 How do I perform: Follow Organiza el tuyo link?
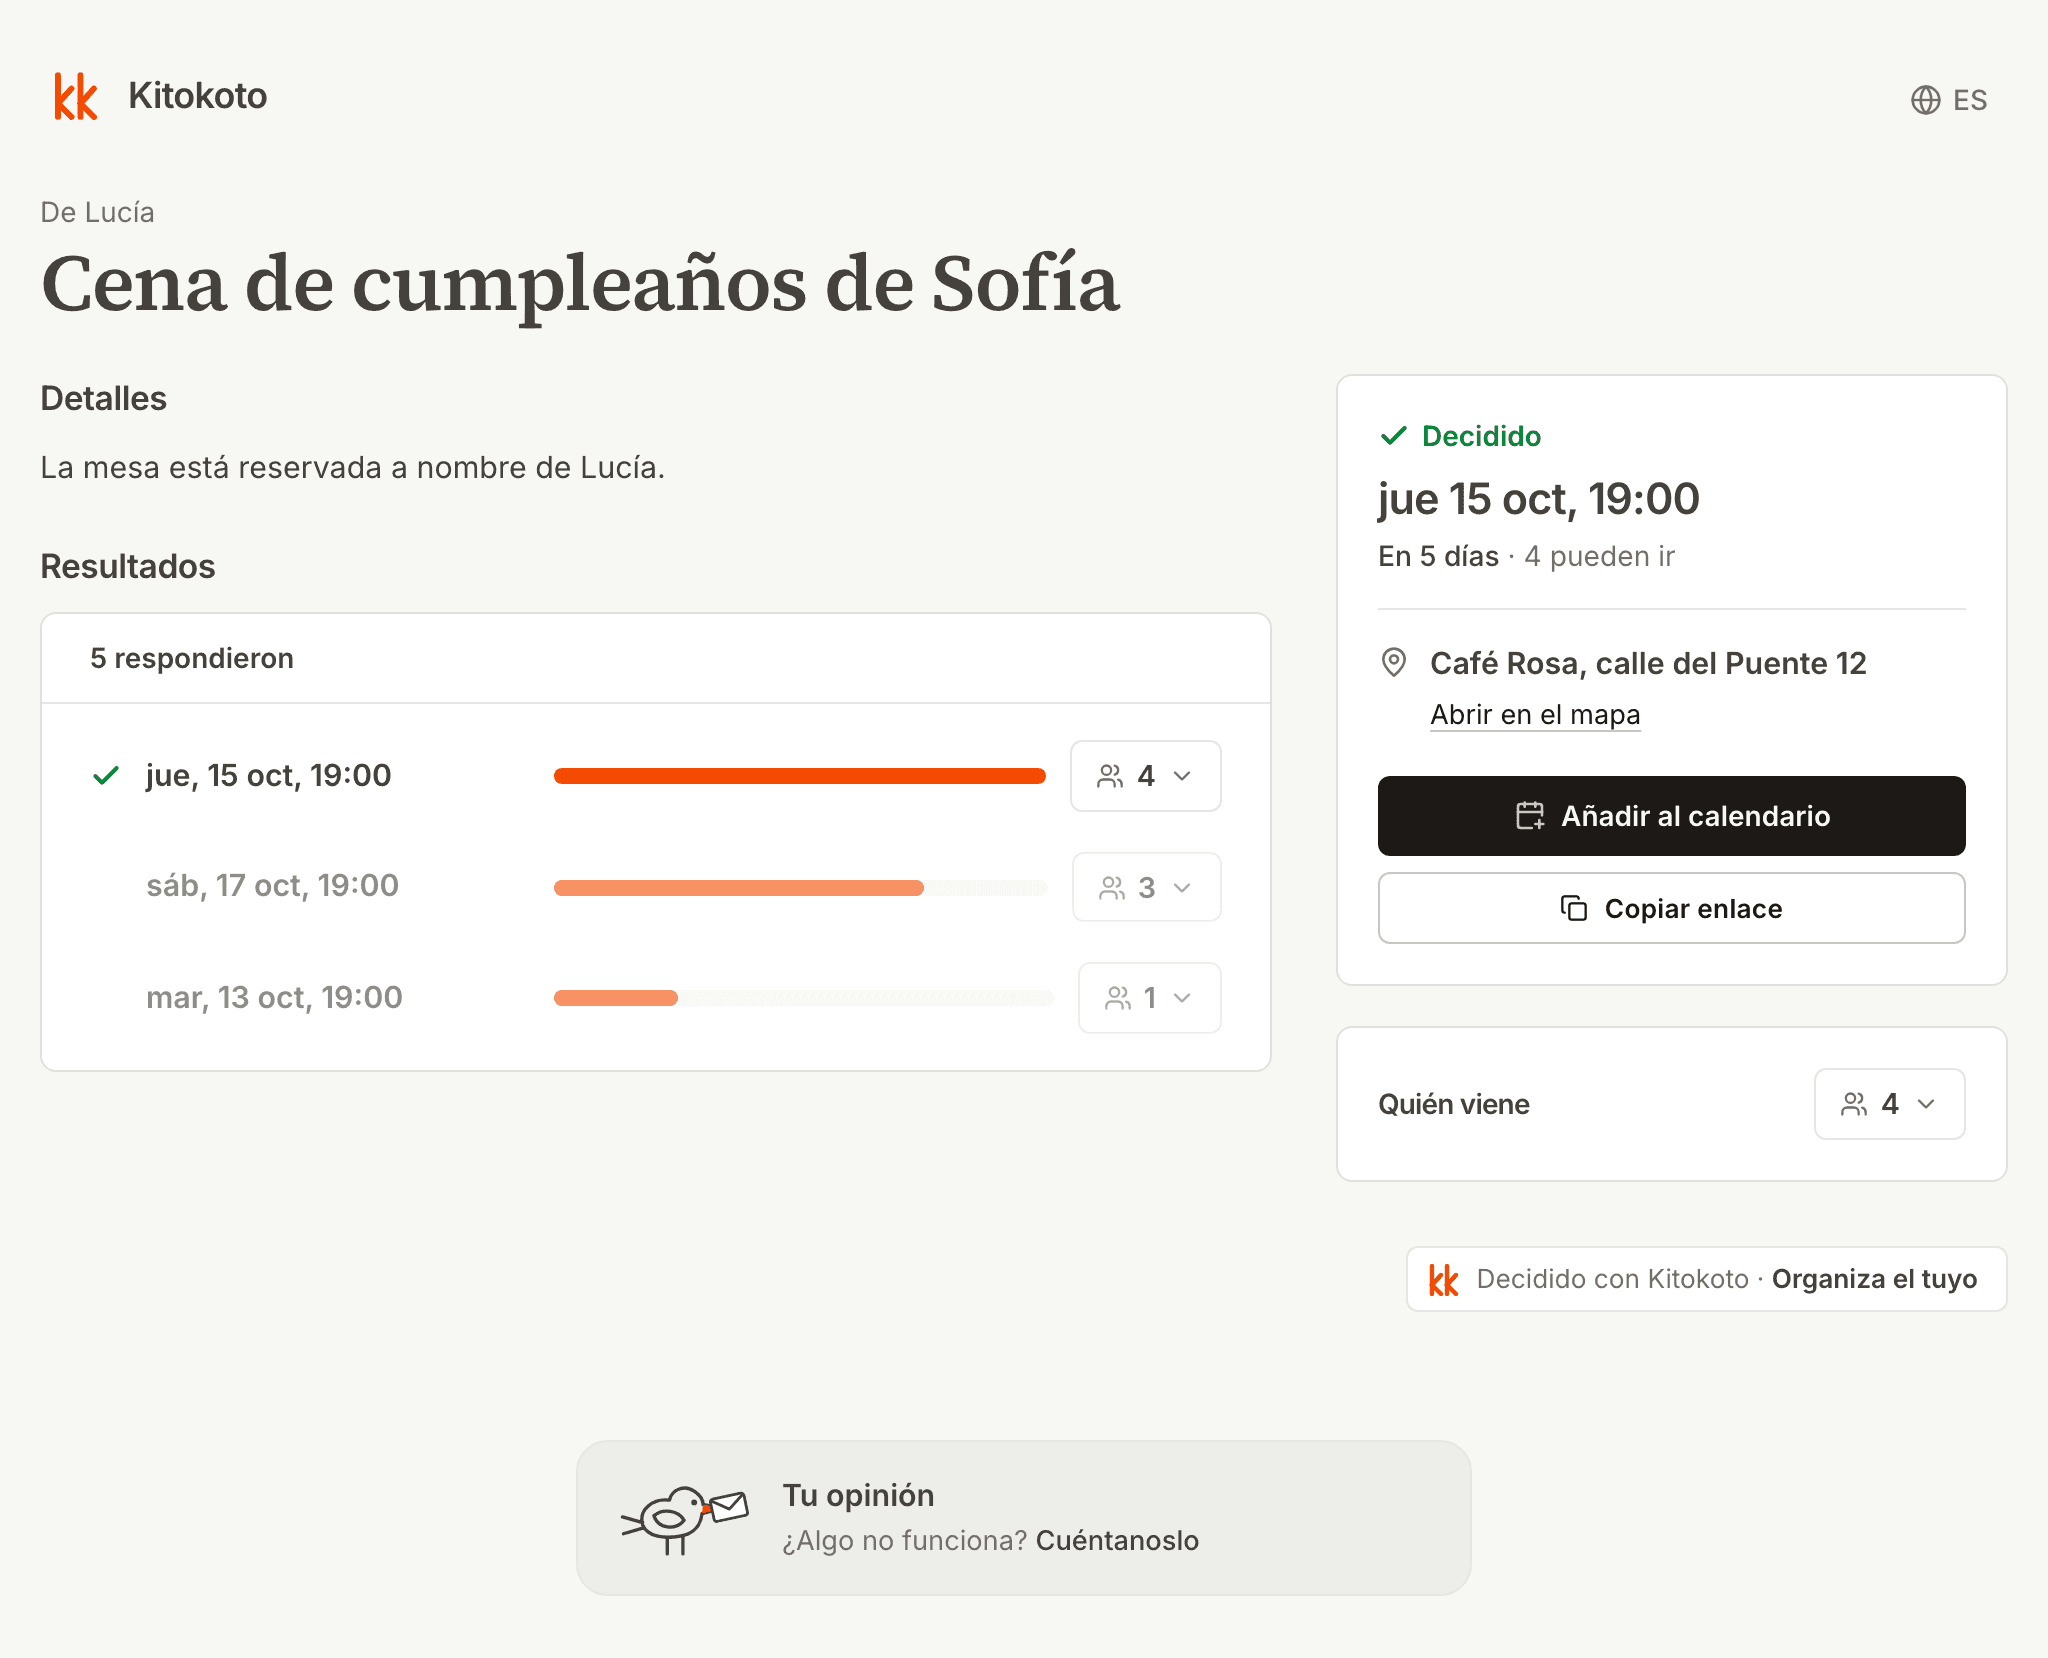click(x=1874, y=1279)
